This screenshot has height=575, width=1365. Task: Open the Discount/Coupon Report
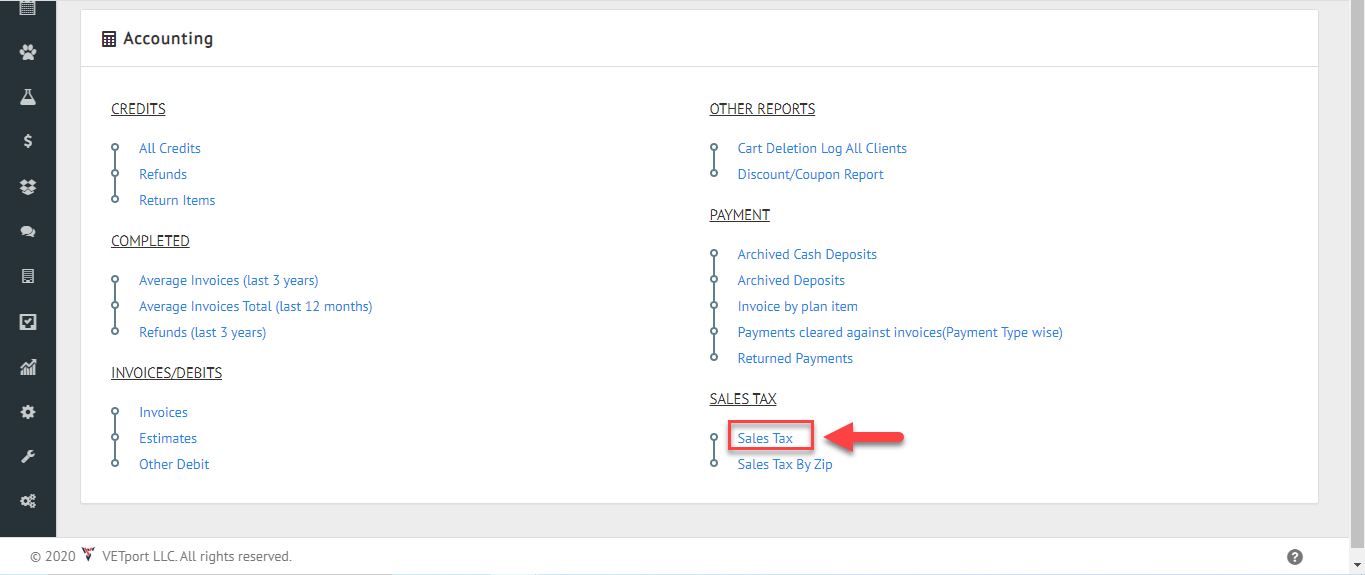pyautogui.click(x=811, y=174)
